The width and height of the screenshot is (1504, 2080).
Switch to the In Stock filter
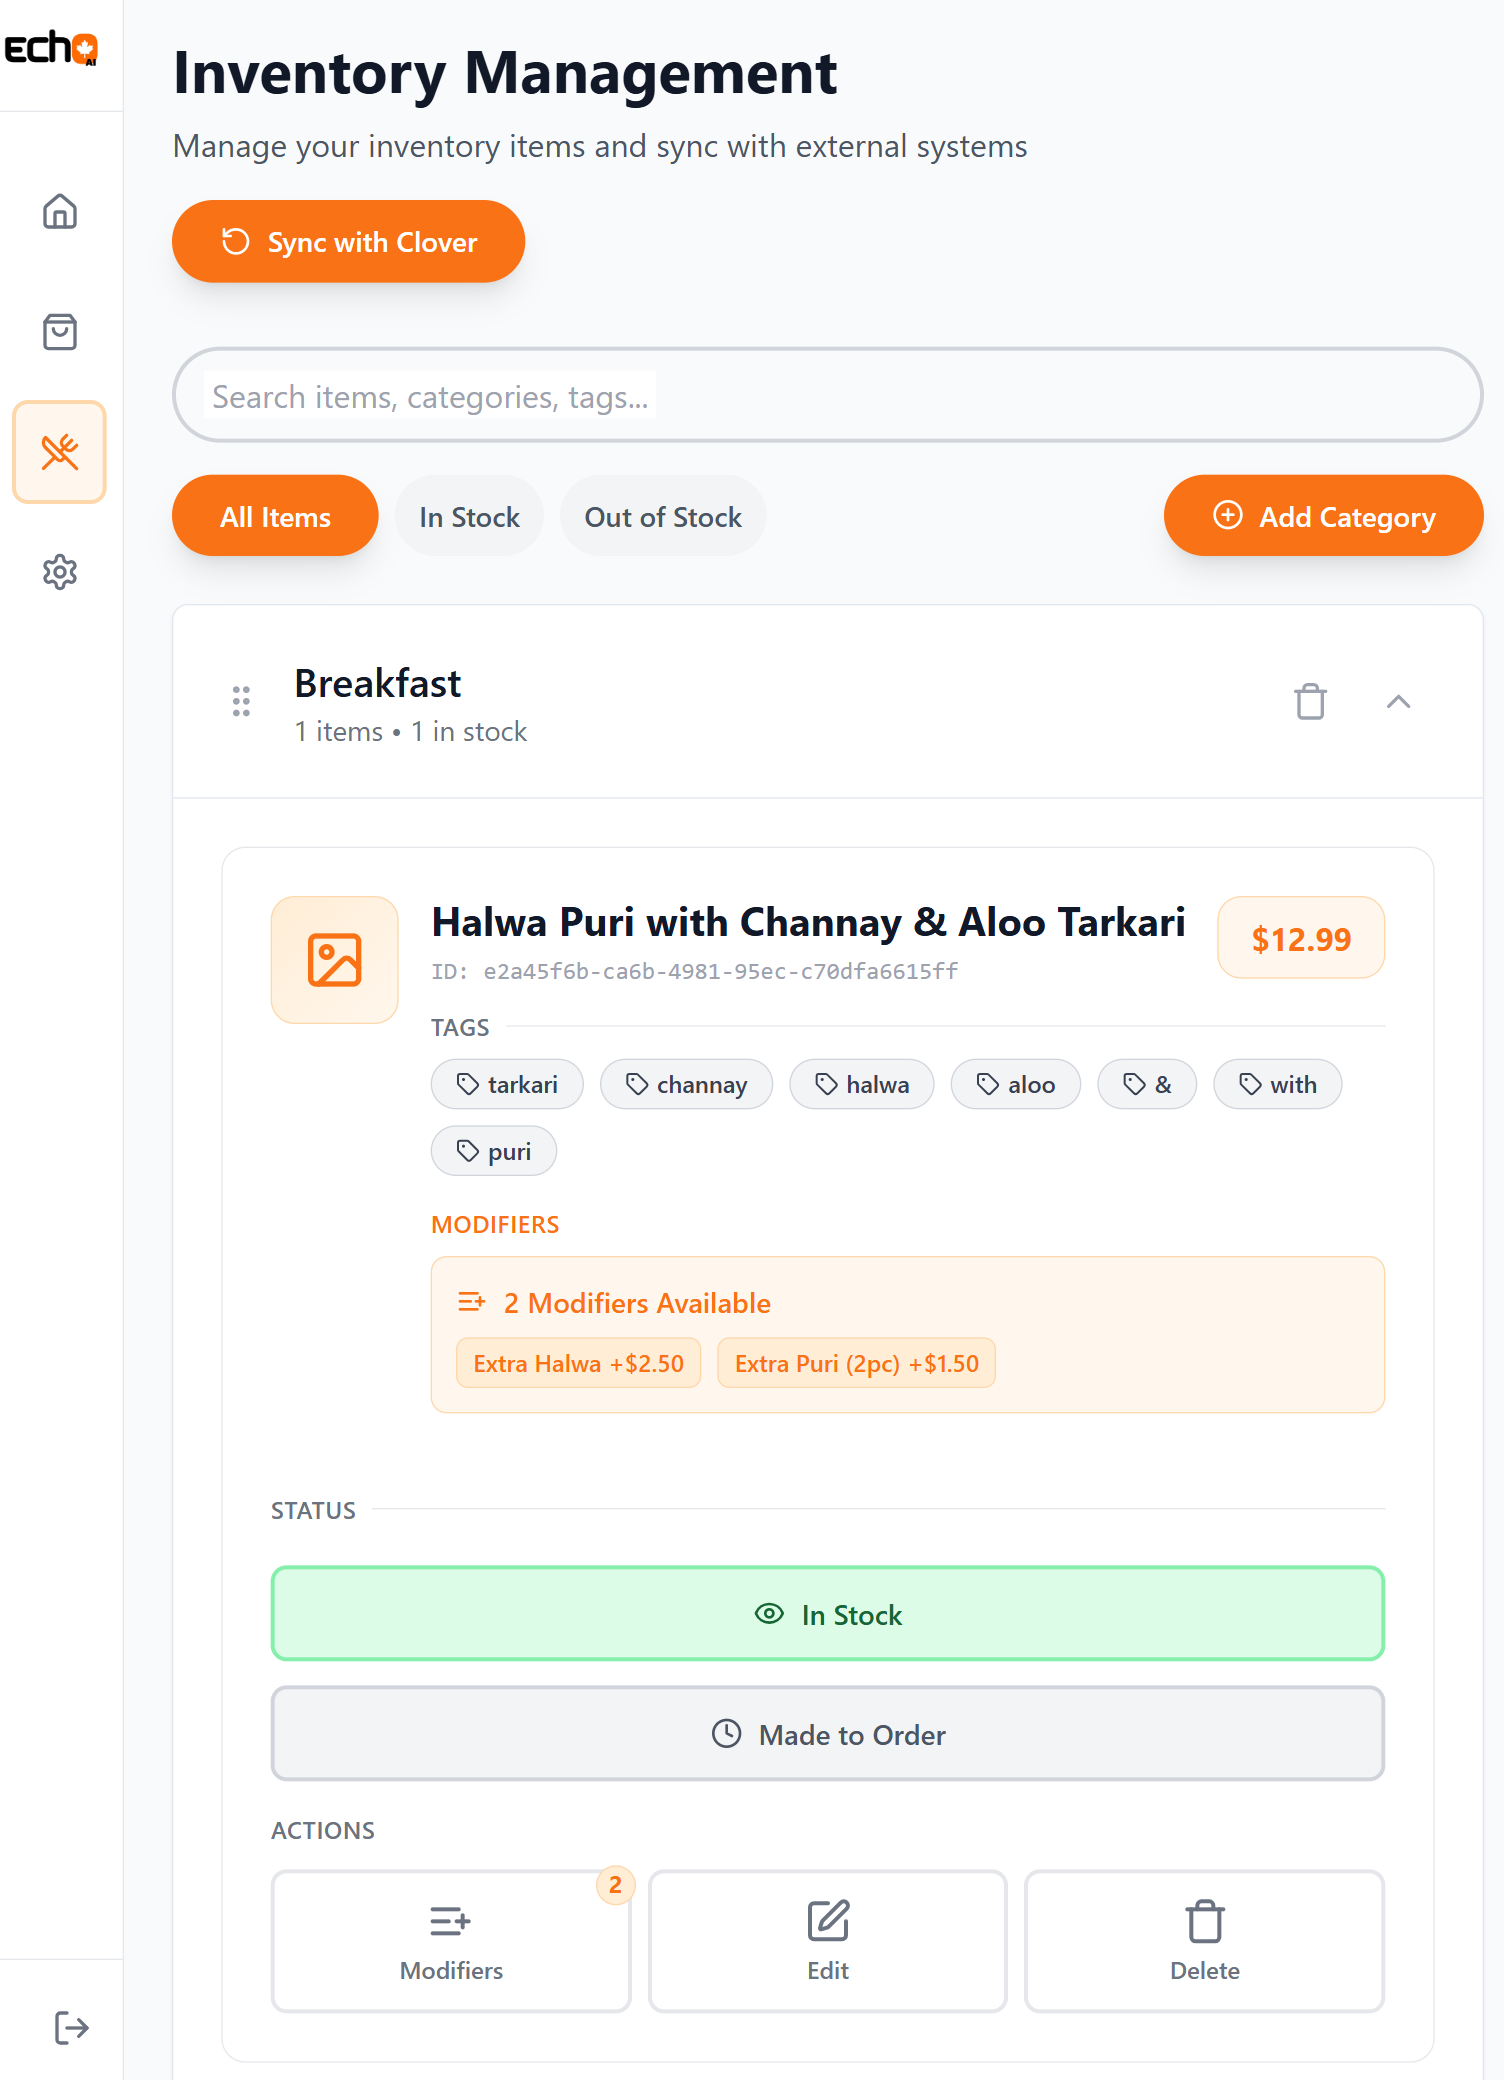(469, 516)
